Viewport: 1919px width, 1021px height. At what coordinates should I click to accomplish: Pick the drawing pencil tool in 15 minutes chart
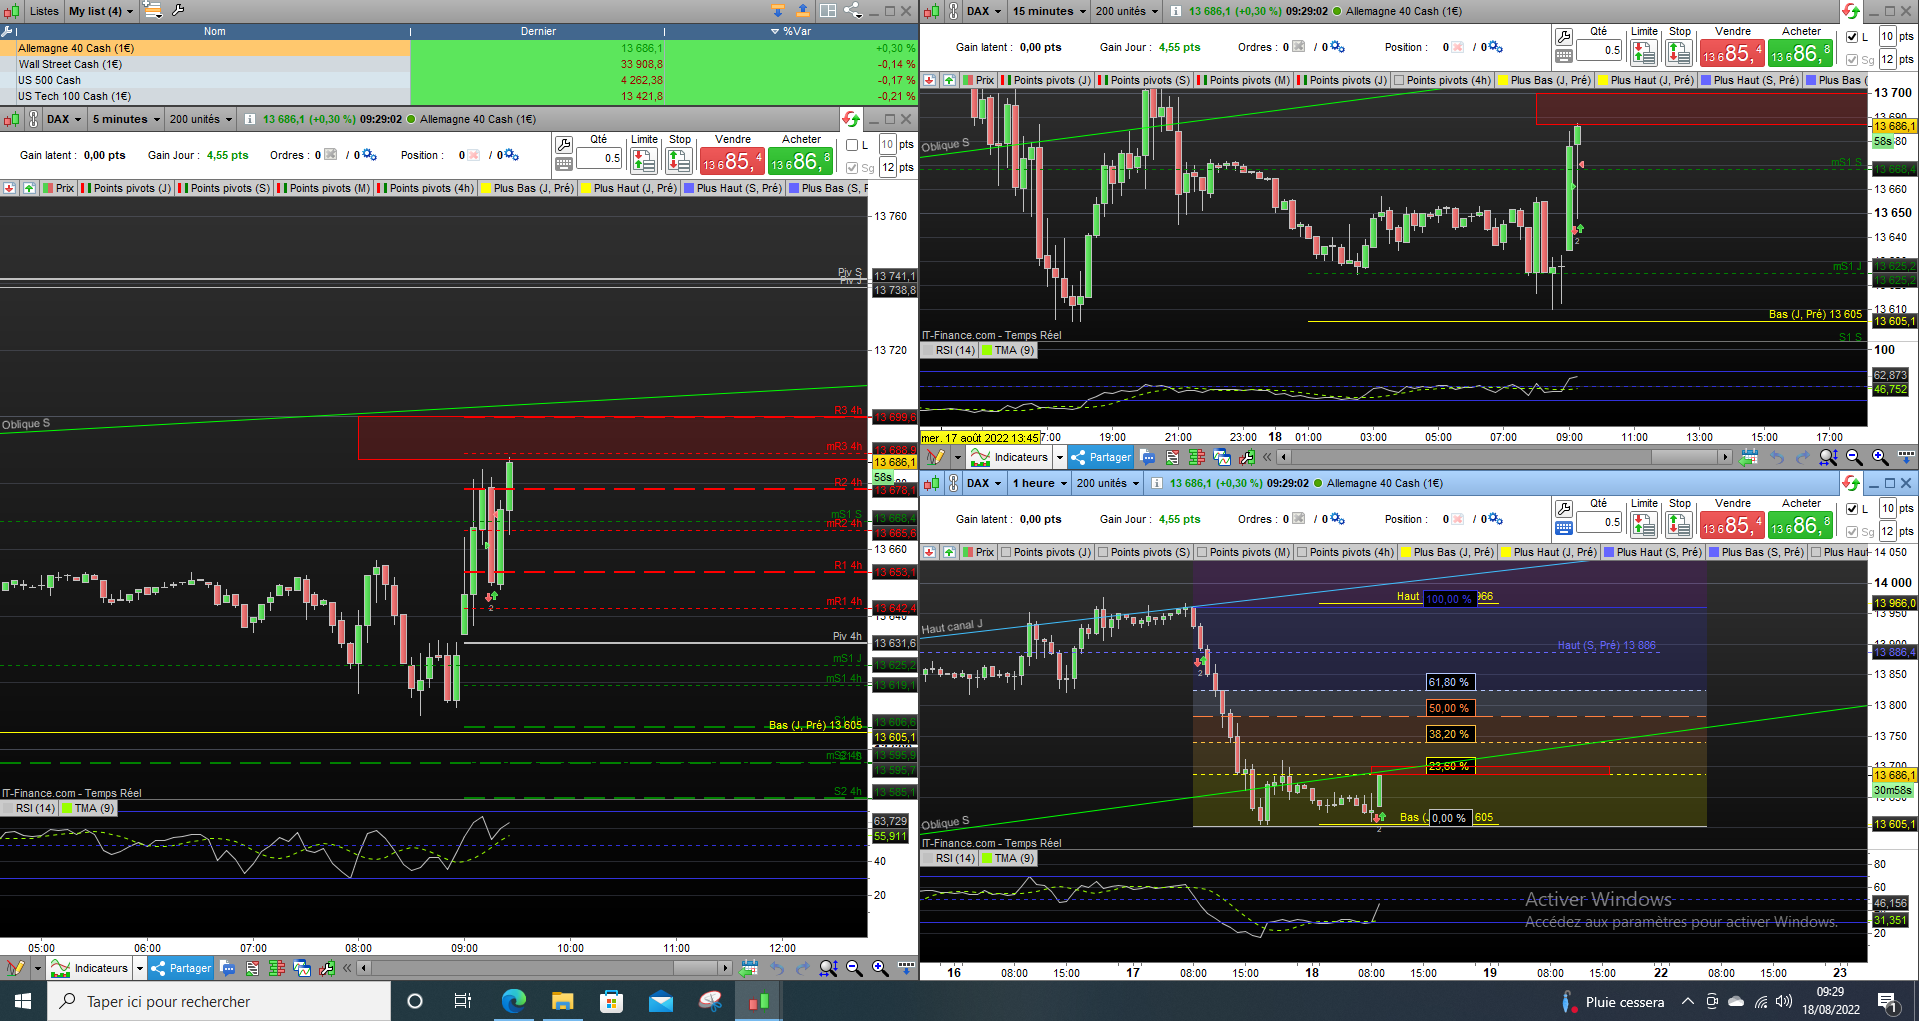(x=935, y=457)
